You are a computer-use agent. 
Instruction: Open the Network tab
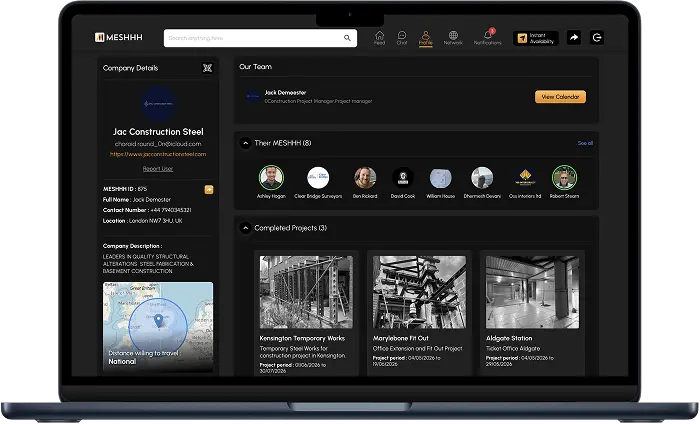point(453,38)
